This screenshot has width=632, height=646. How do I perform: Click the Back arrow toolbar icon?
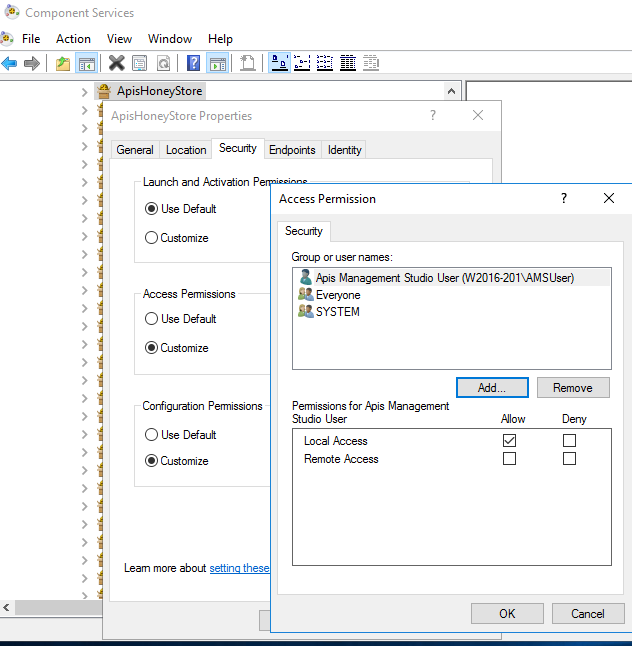pos(10,64)
